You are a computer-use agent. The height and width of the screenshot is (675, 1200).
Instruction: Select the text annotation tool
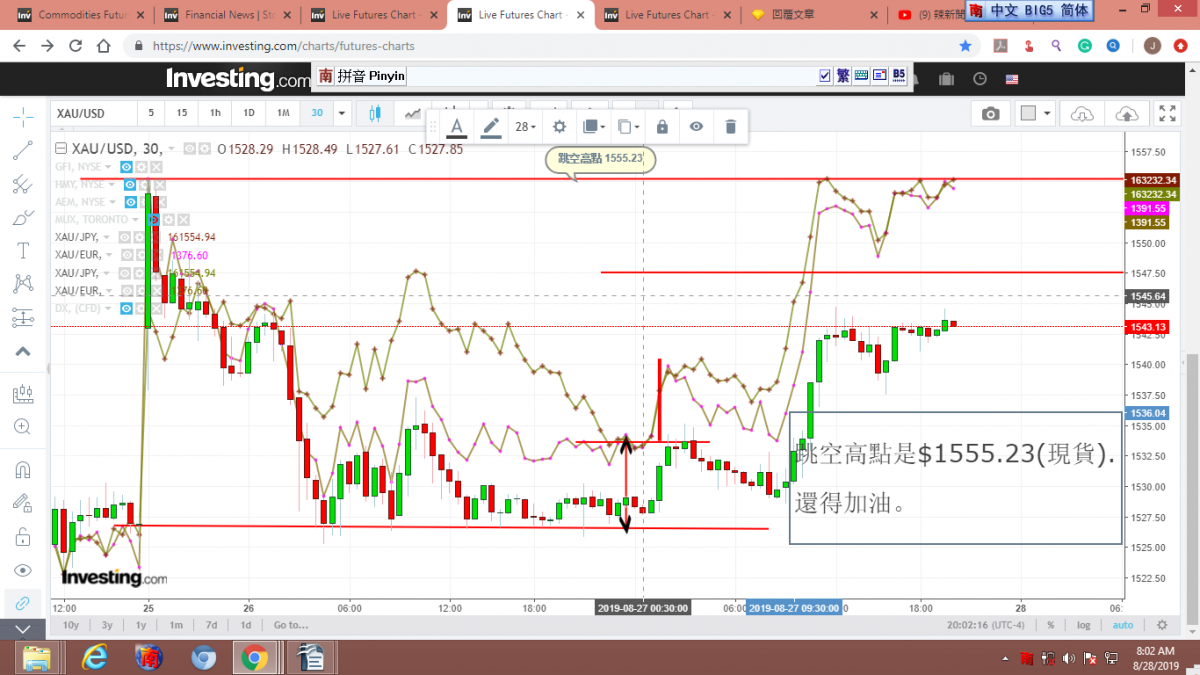(22, 251)
